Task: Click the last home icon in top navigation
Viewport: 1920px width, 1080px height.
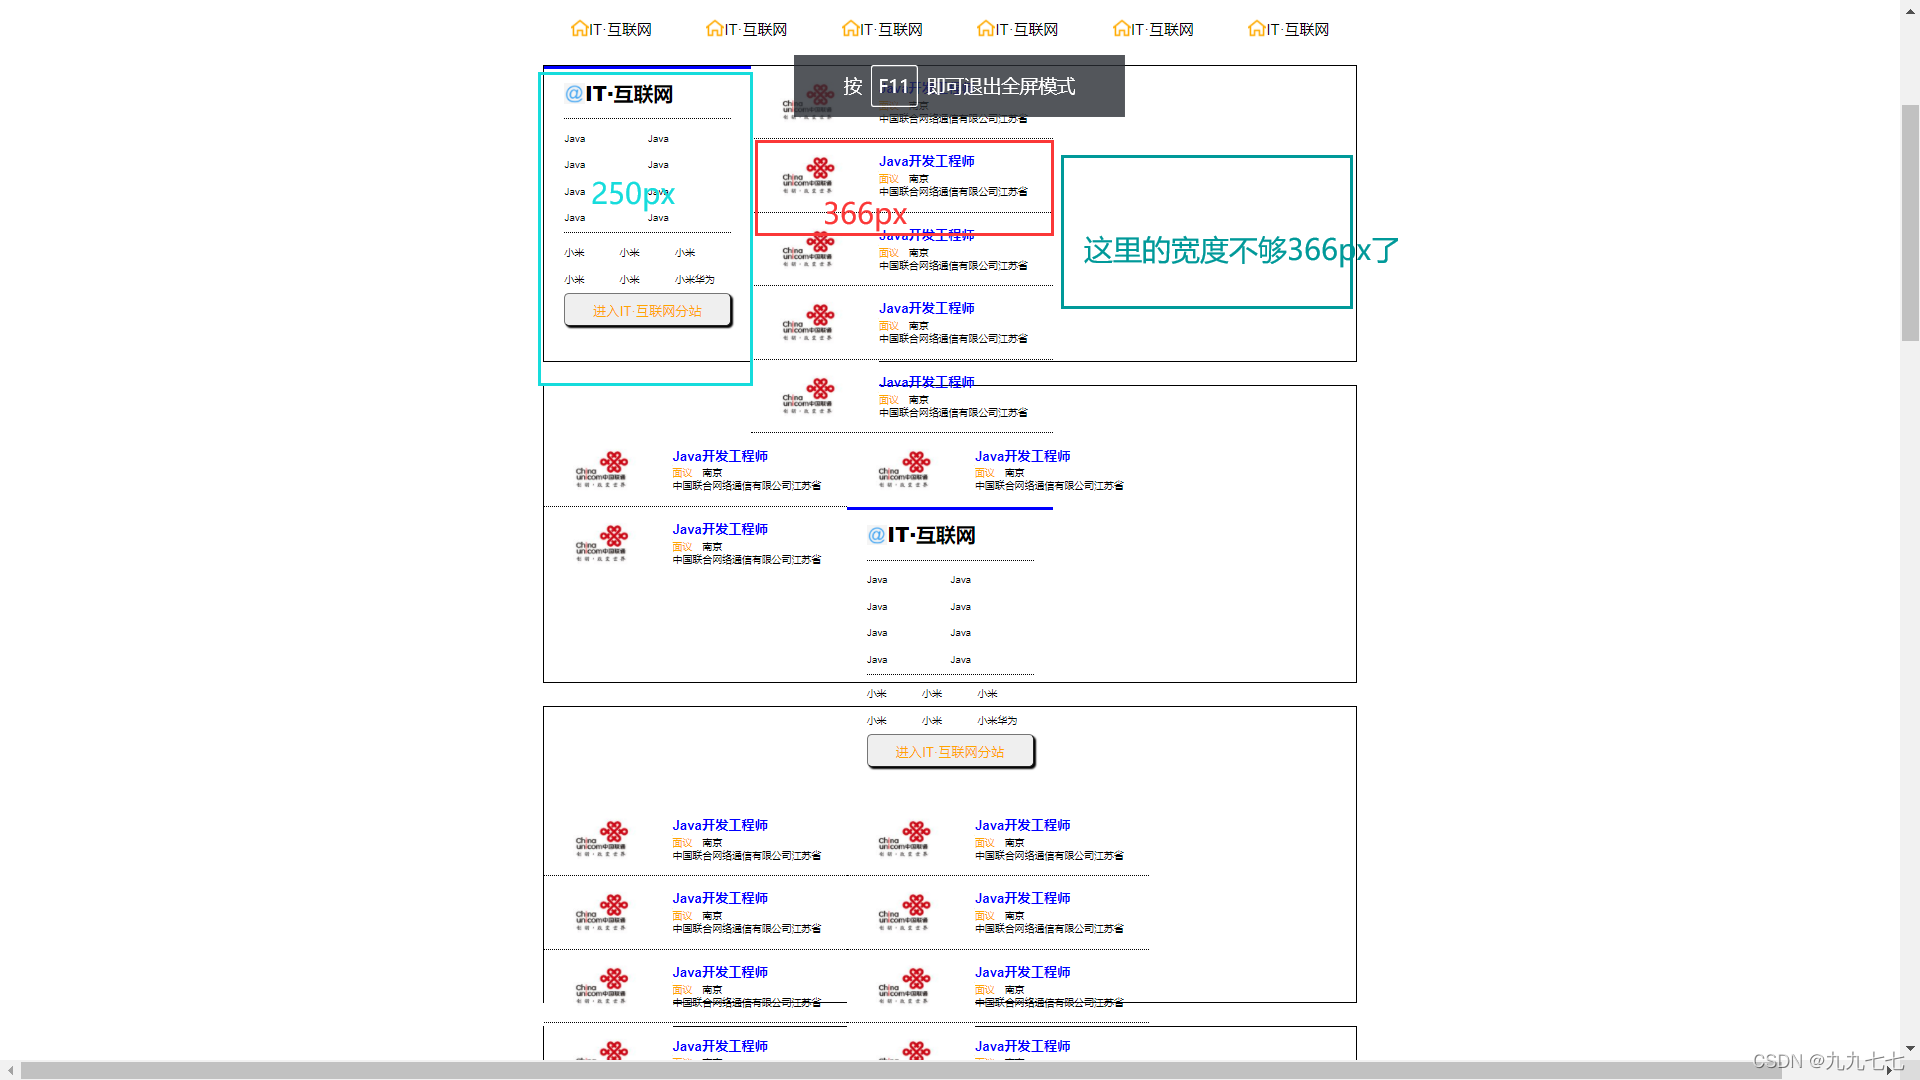Action: [x=1256, y=28]
